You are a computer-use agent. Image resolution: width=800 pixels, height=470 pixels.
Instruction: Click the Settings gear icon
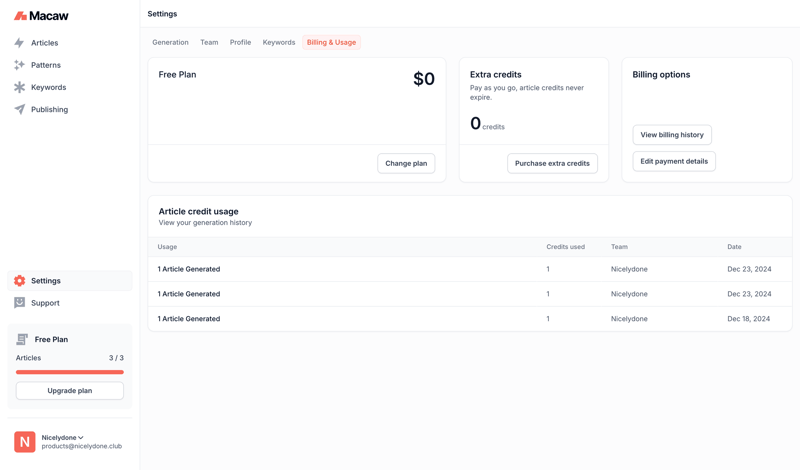[x=19, y=281]
